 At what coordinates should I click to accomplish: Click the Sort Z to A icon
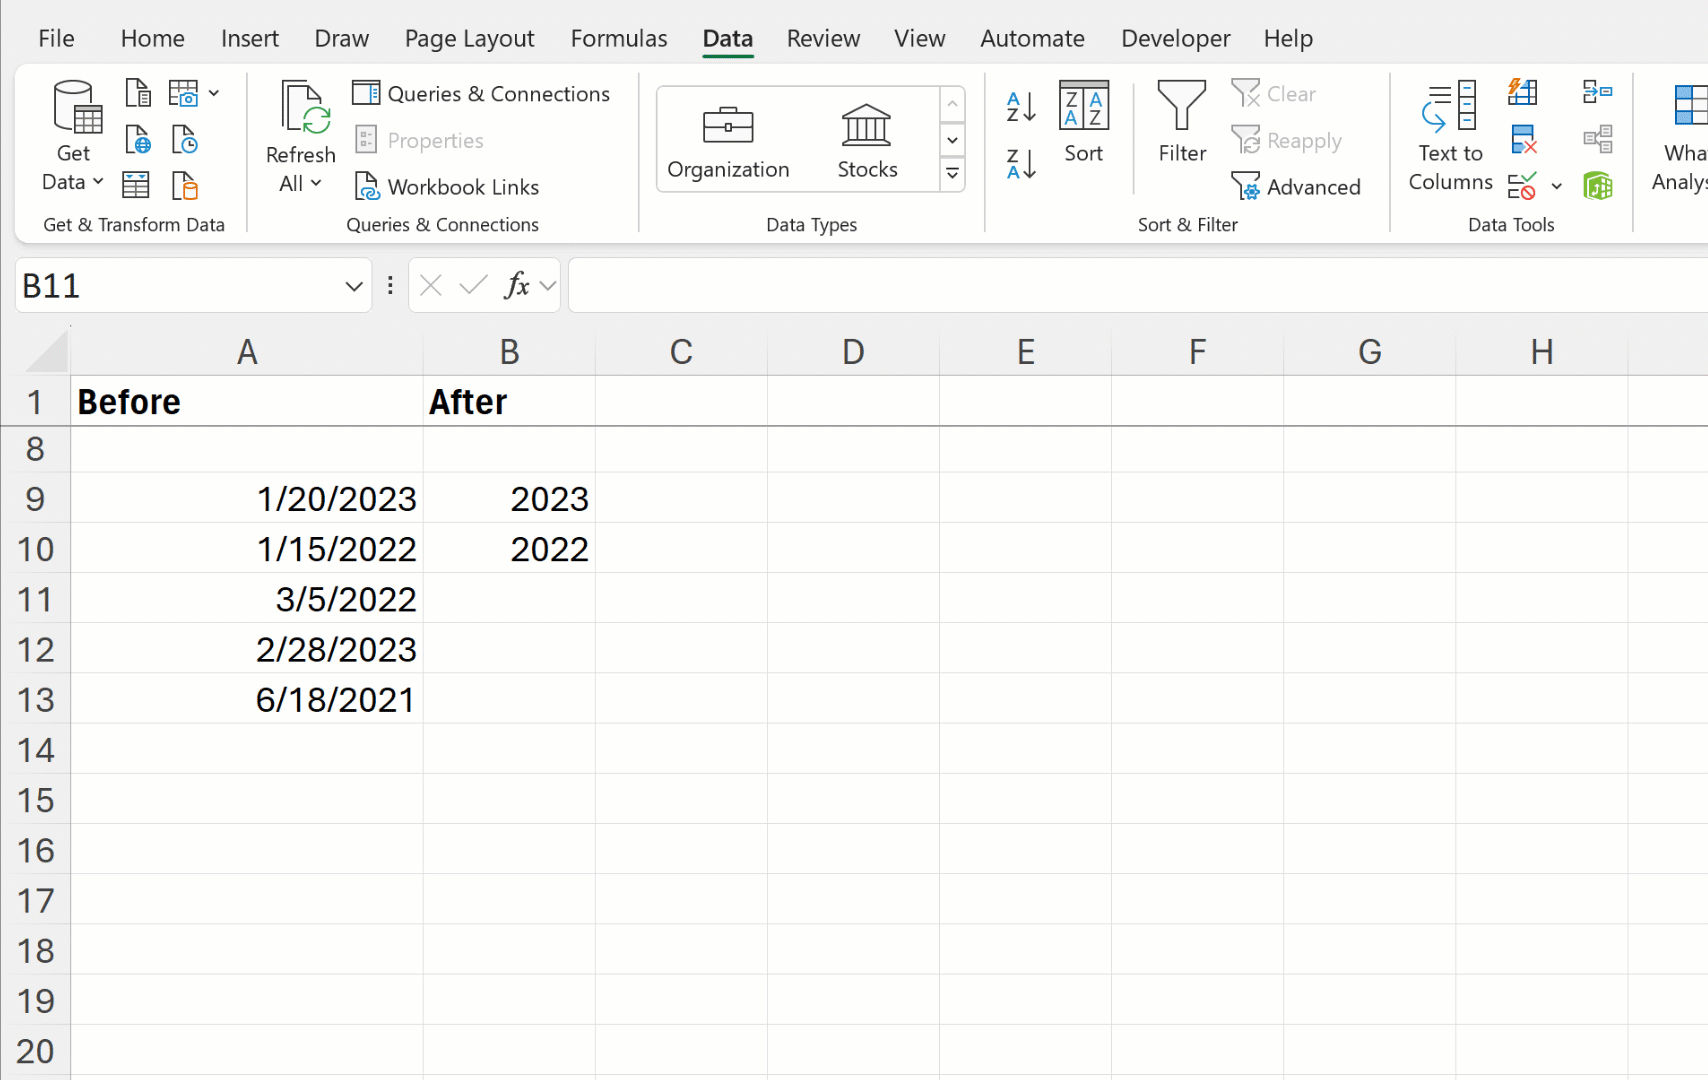tap(1020, 166)
